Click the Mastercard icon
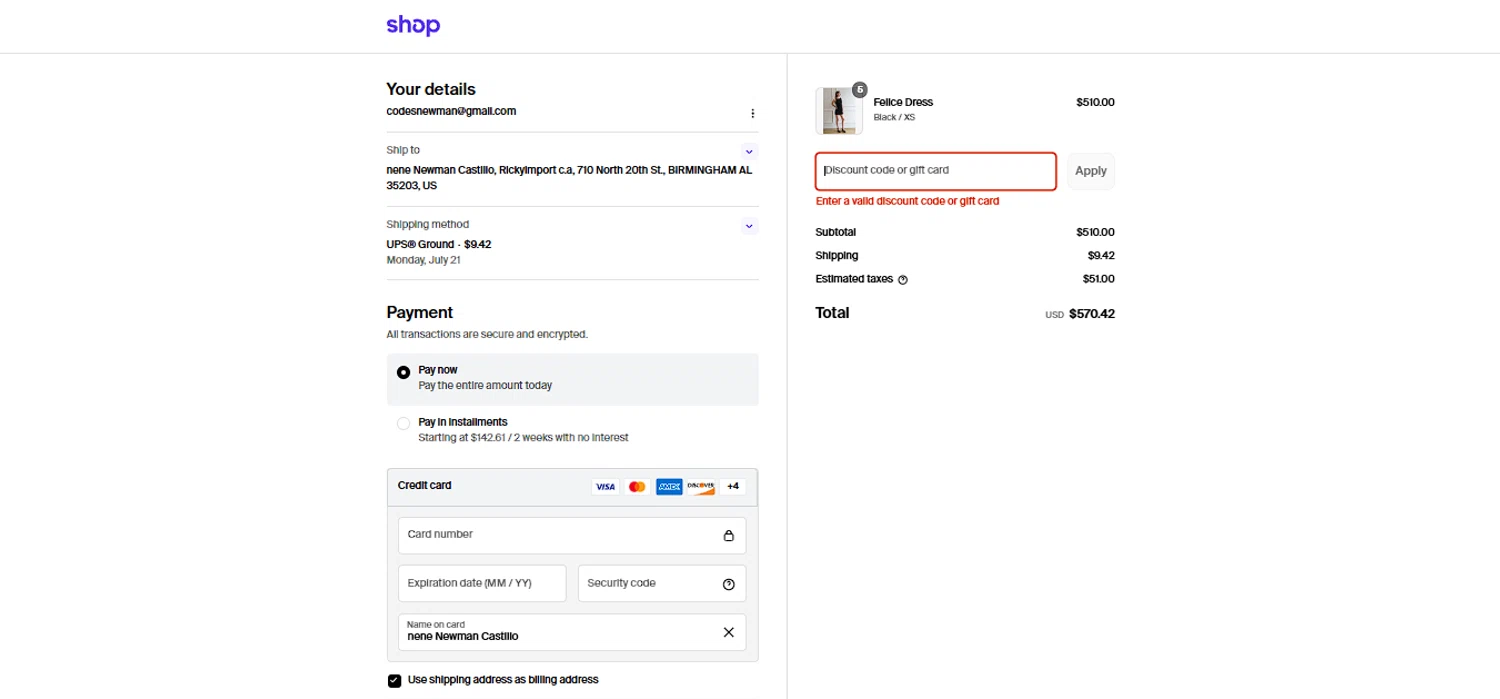This screenshot has height=699, width=1500. pos(637,487)
